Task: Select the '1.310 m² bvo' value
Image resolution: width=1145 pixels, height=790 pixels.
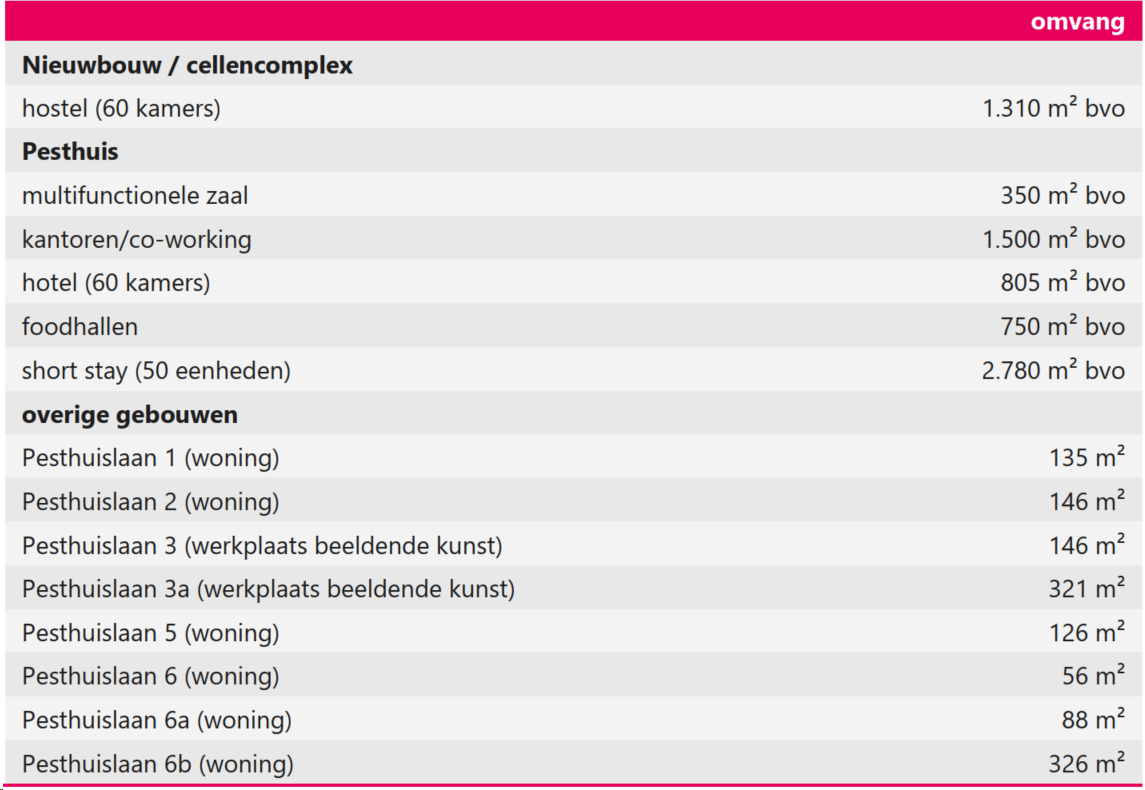Action: tap(1053, 109)
